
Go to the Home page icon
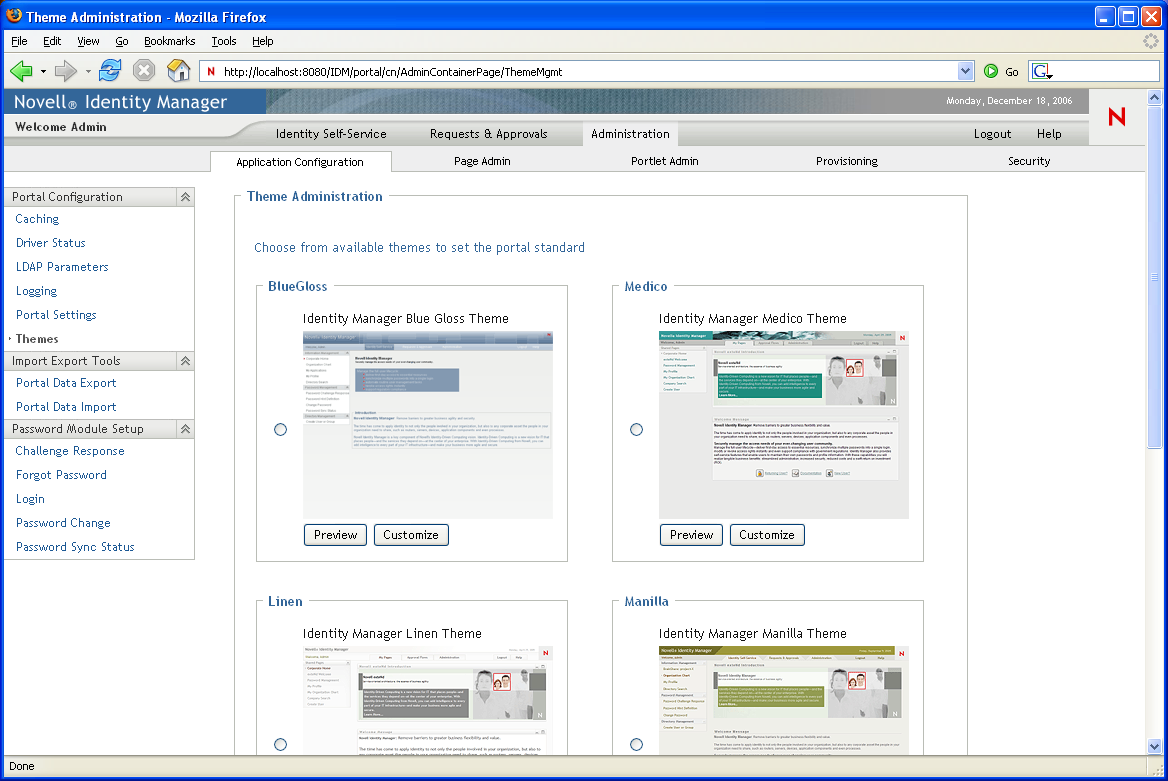179,71
